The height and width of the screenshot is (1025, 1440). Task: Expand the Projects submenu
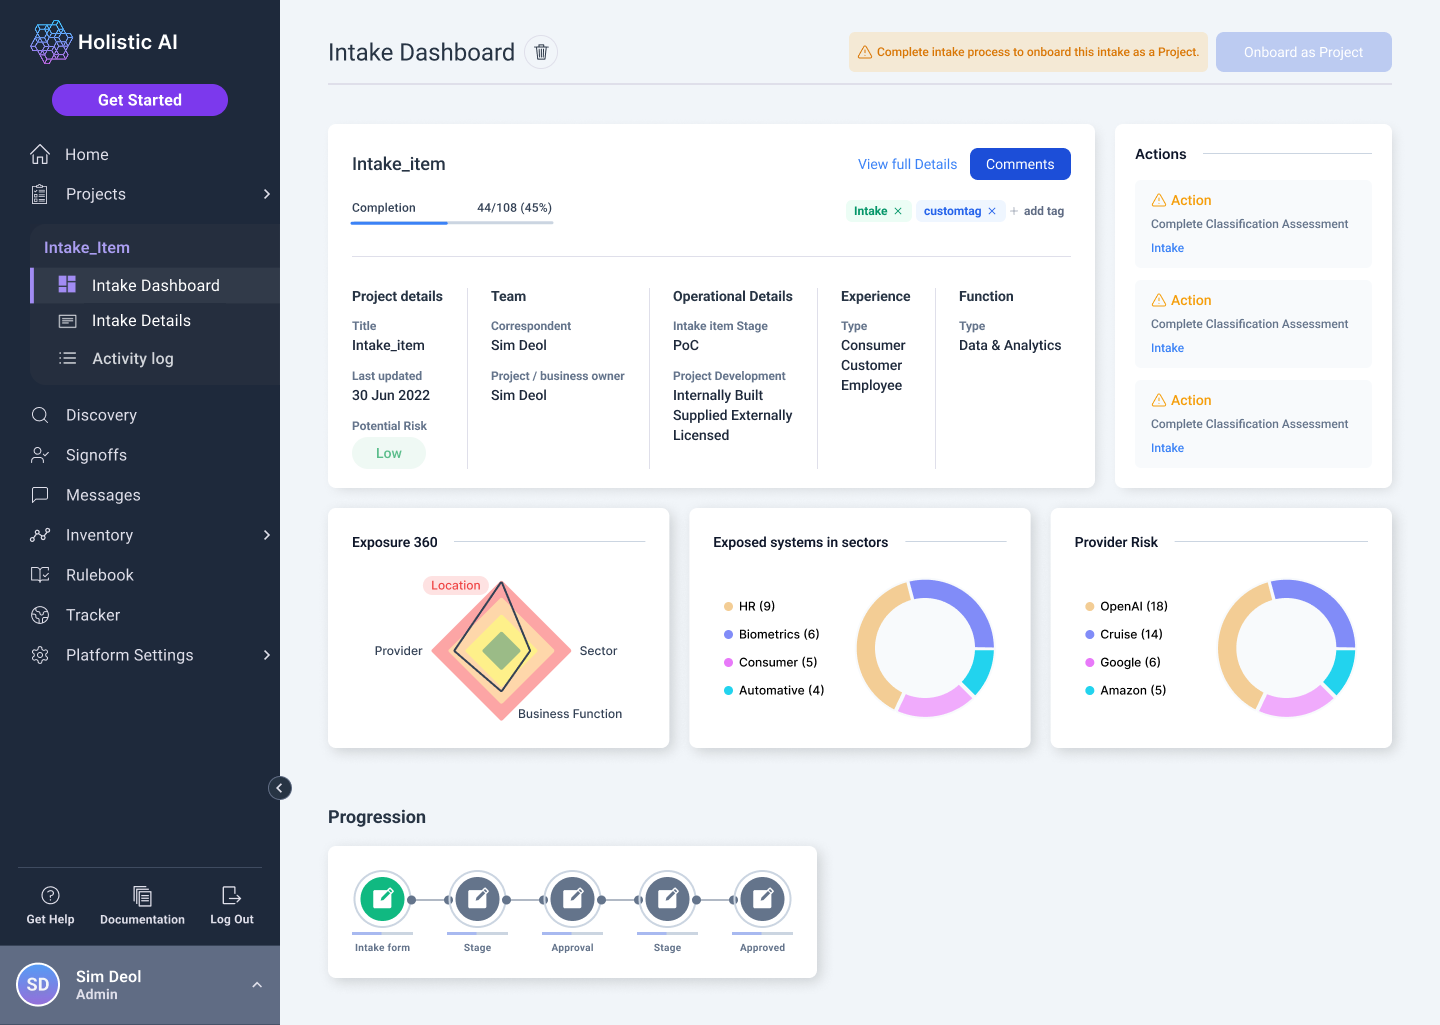tap(266, 194)
